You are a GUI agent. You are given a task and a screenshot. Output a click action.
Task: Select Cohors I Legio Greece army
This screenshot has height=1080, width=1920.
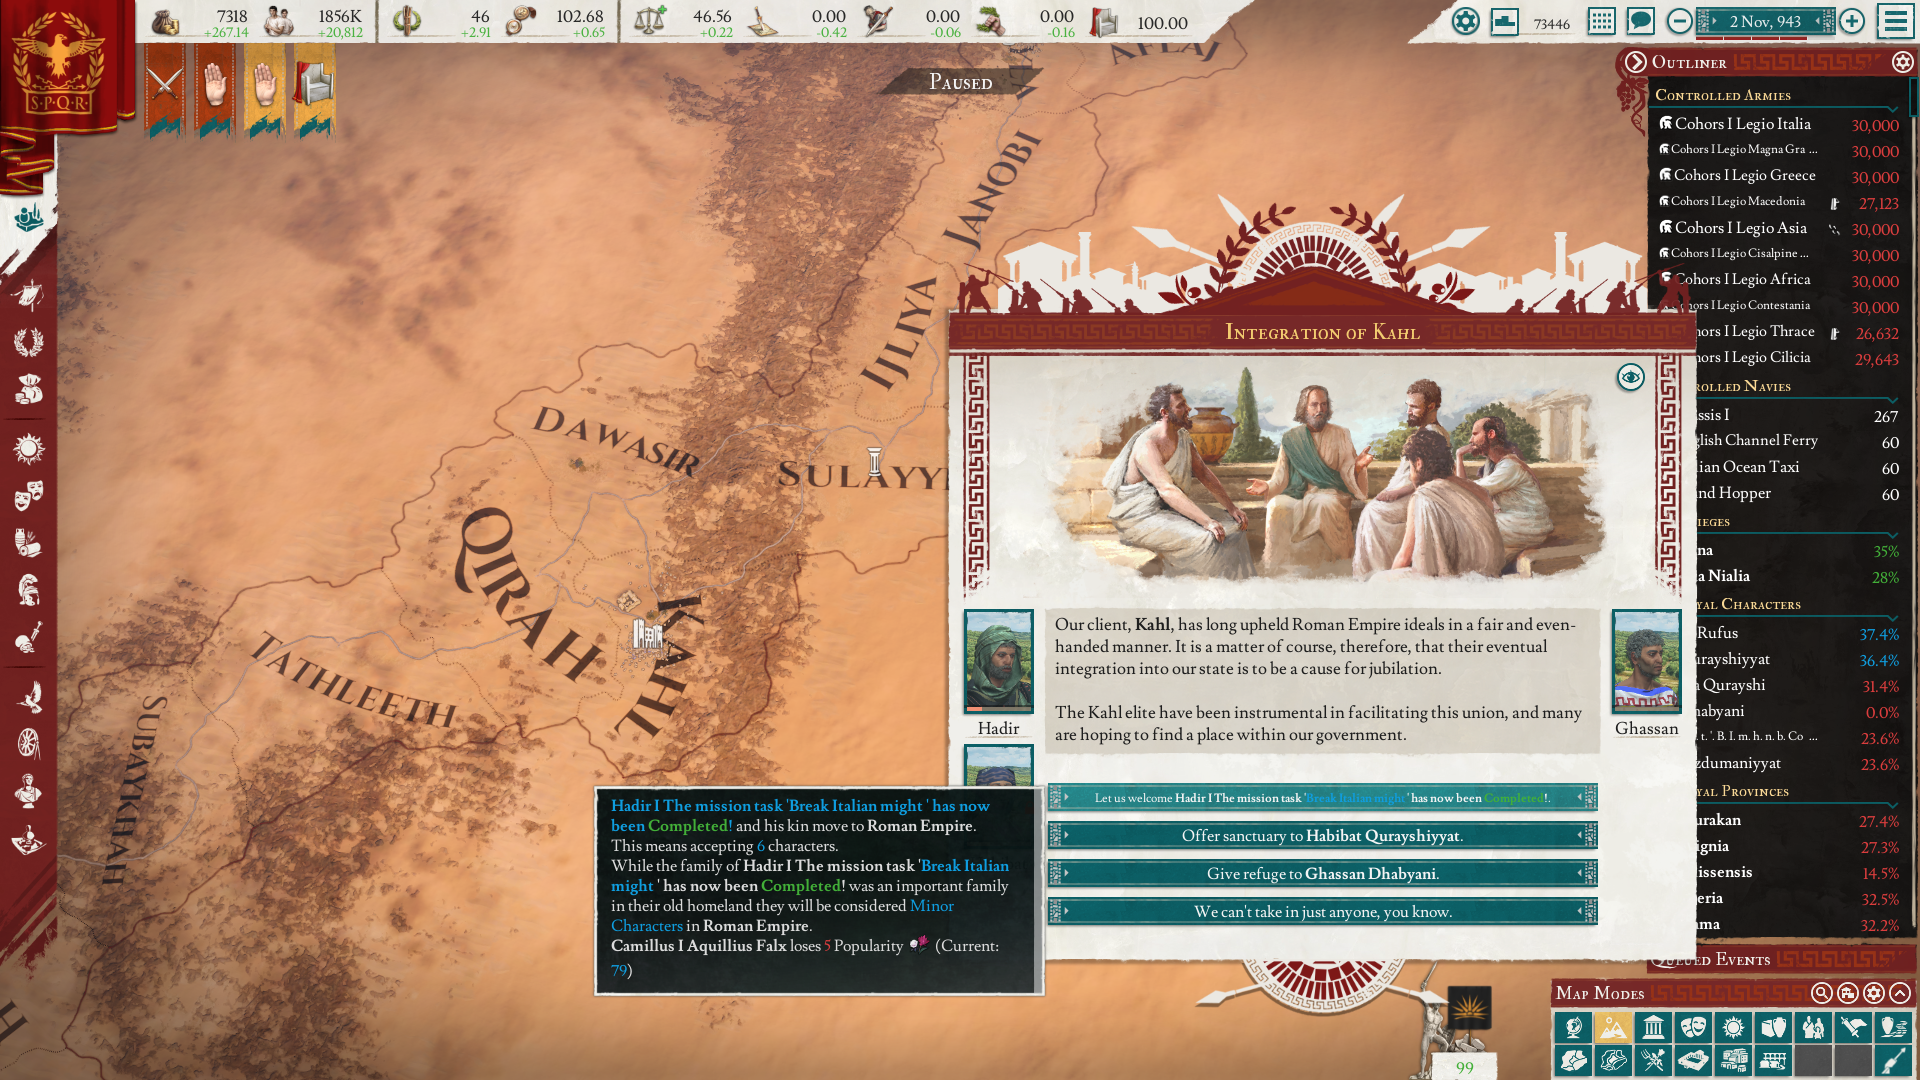pos(1744,175)
